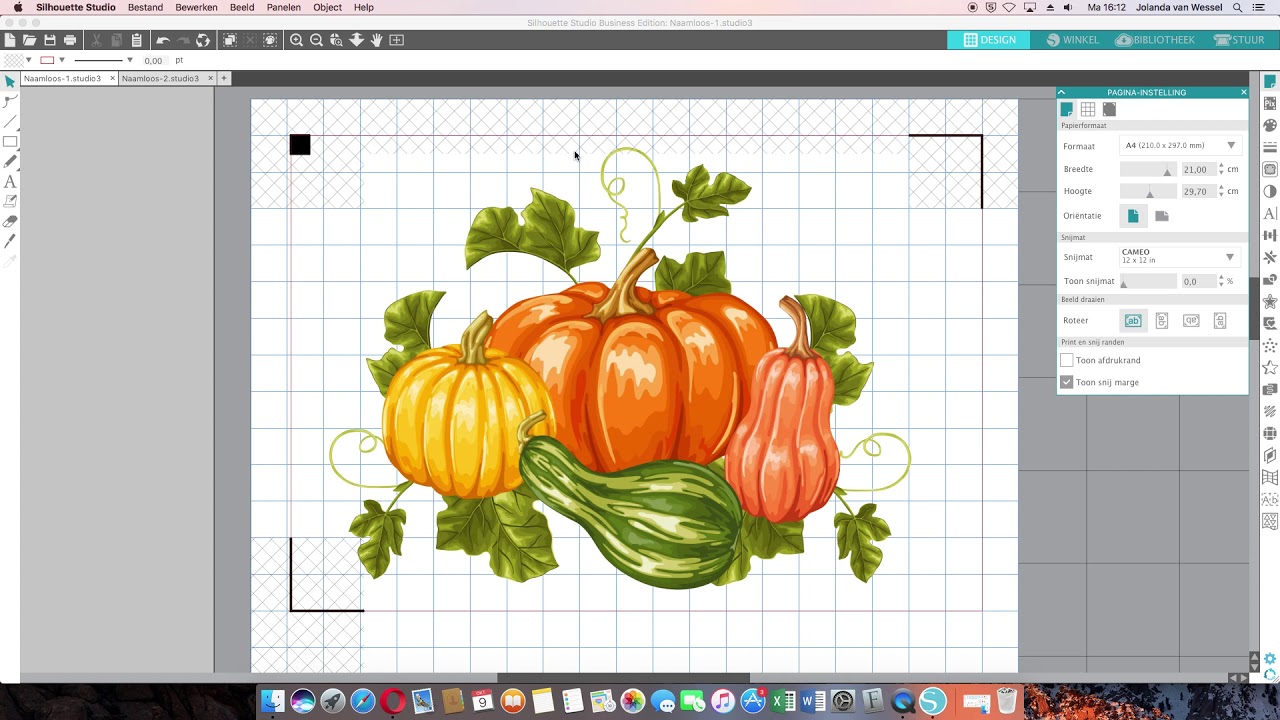This screenshot has width=1280, height=720.
Task: Undo the last action
Action: [x=163, y=40]
